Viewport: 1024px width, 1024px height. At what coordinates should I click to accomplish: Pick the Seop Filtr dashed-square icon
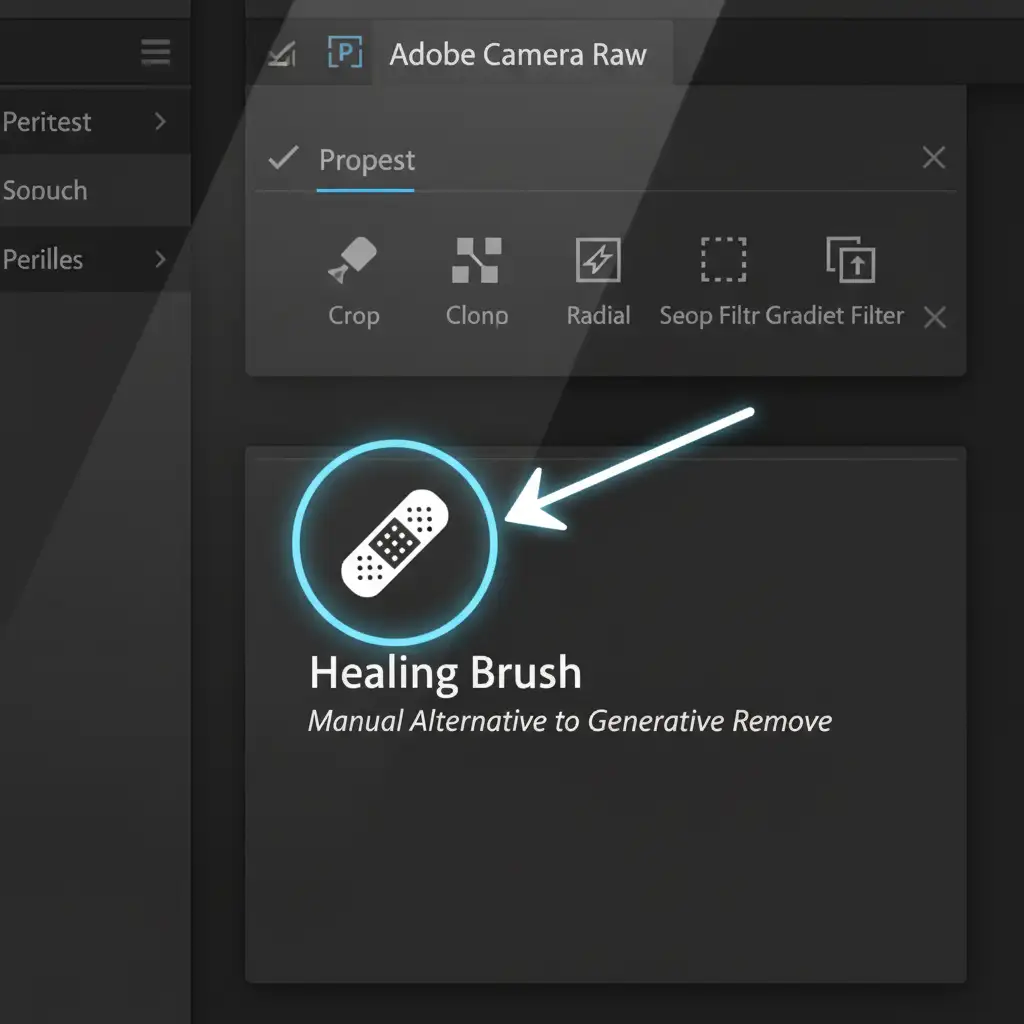click(x=722, y=260)
